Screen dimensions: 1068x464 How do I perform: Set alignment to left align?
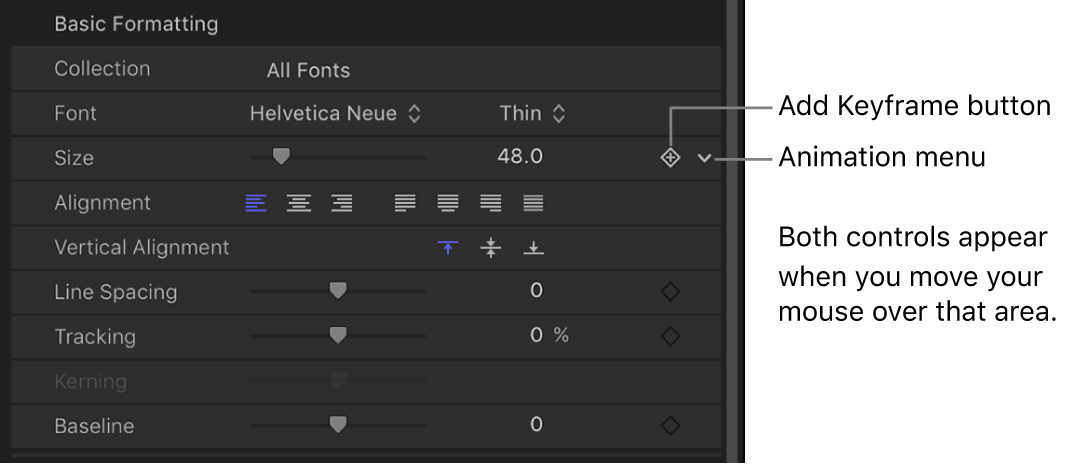tap(256, 203)
